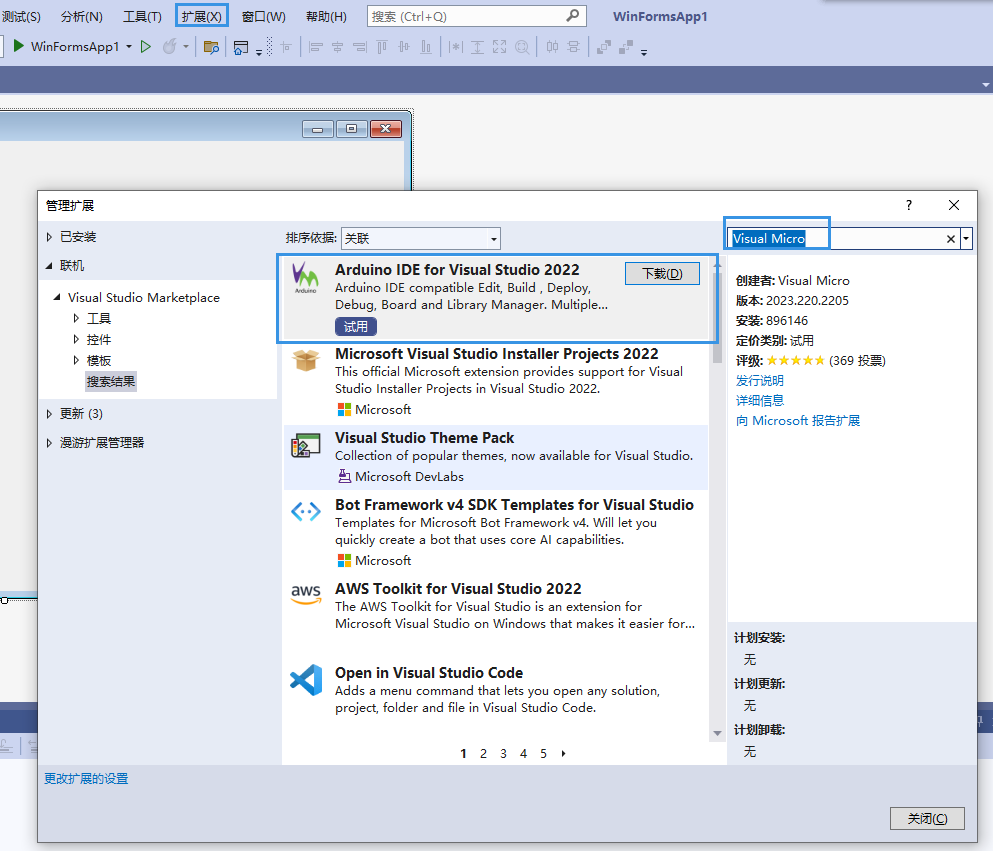Open the 工具(T) menu

(142, 16)
